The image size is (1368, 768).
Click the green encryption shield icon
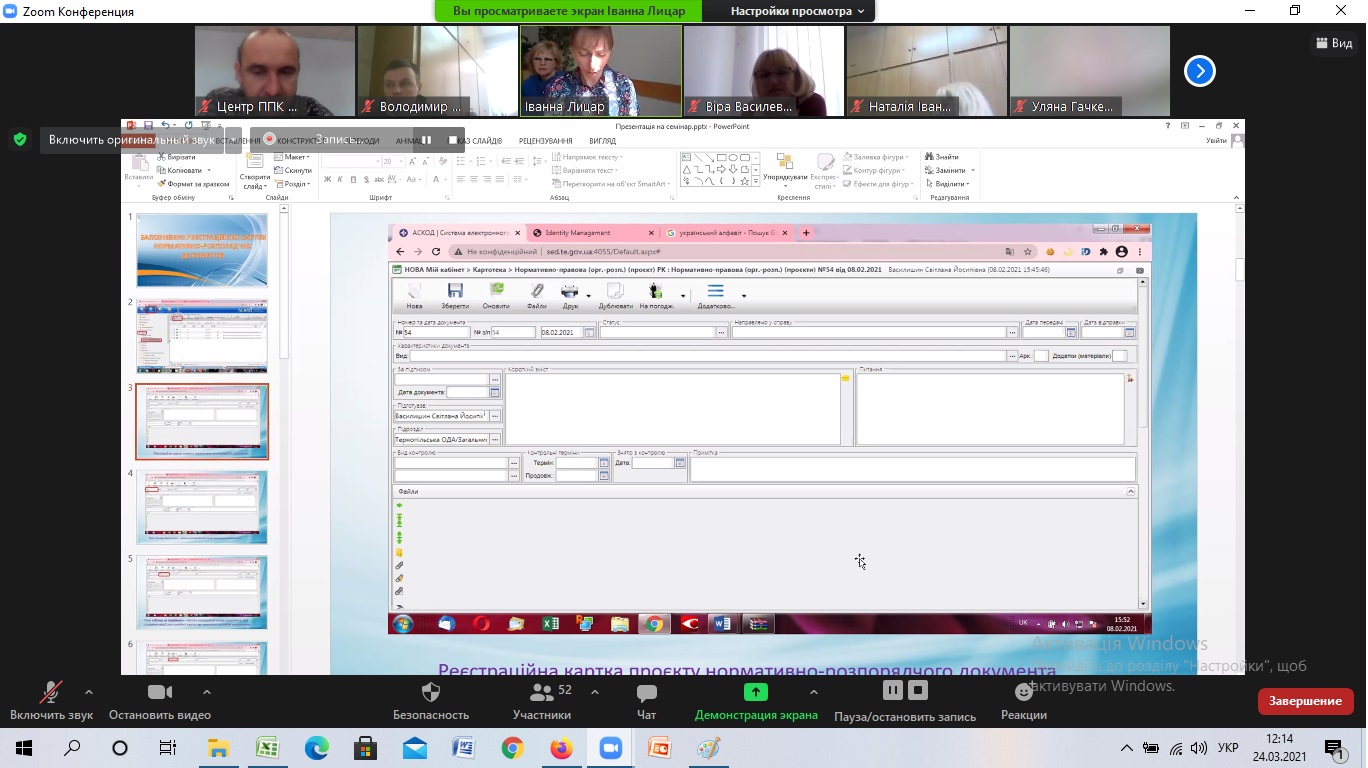click(19, 140)
